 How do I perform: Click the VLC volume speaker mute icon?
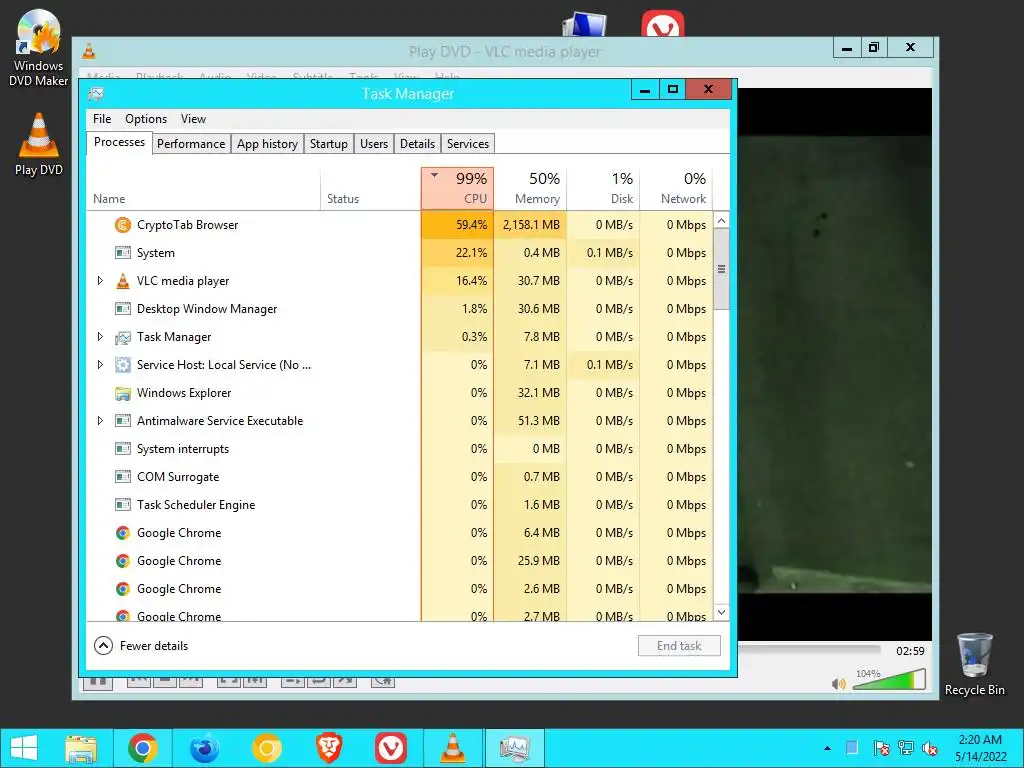[839, 683]
